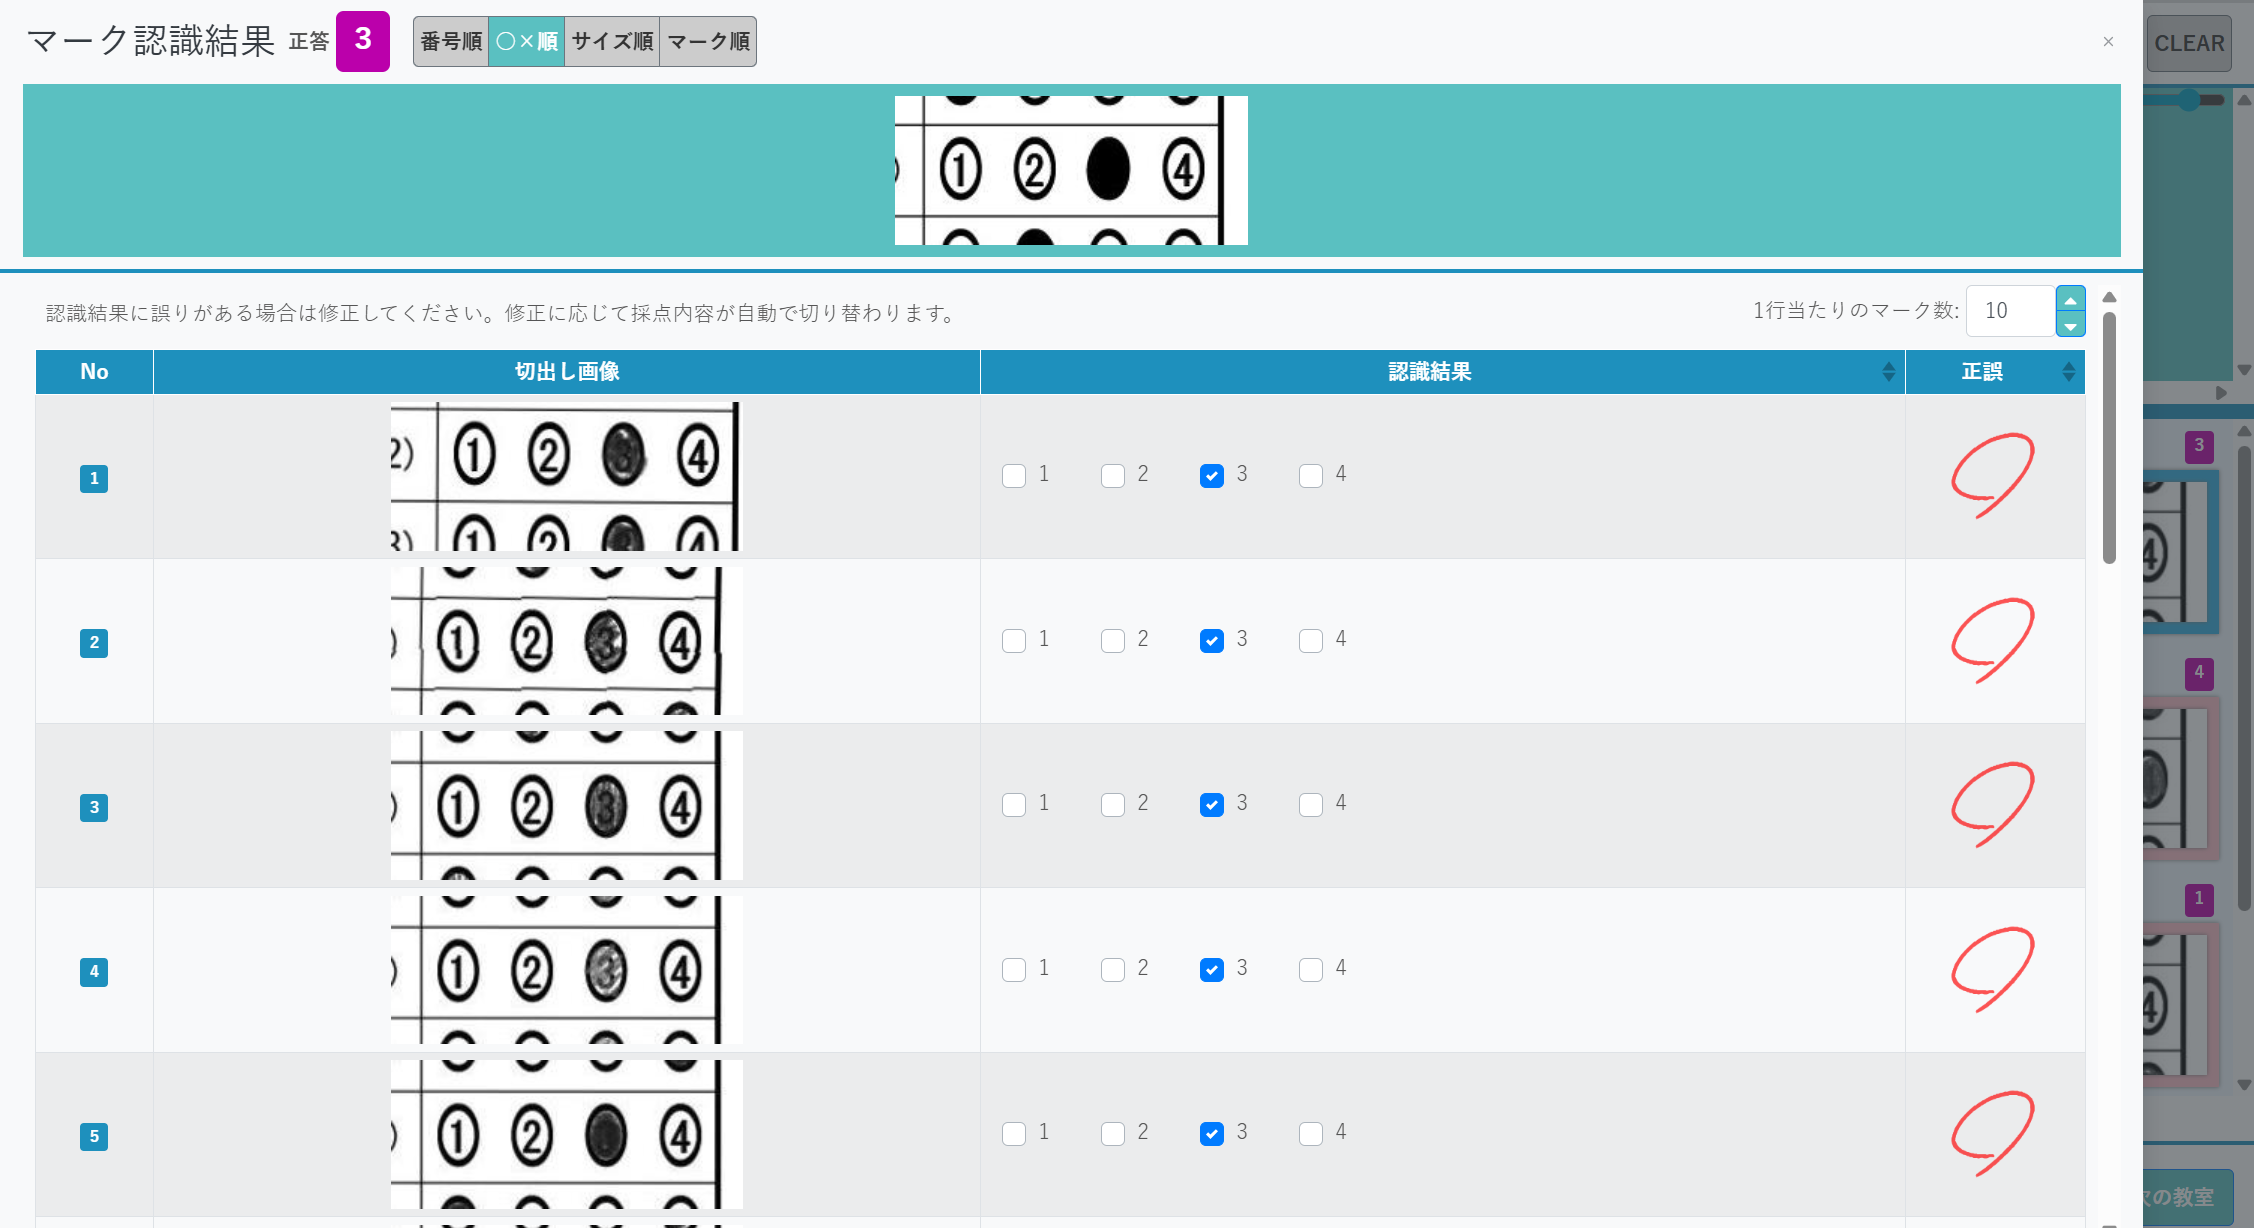Switch to サイズ順 sort tab
The width and height of the screenshot is (2254, 1228).
pos(612,41)
